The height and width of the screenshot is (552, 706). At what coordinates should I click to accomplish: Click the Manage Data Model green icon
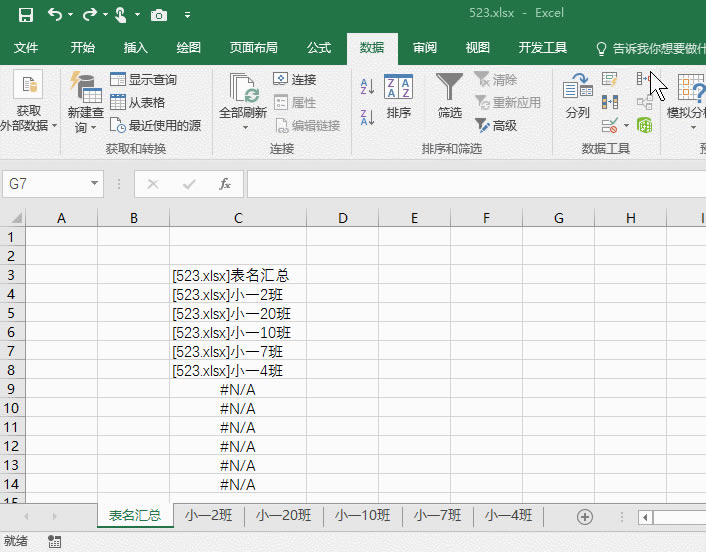pyautogui.click(x=644, y=125)
